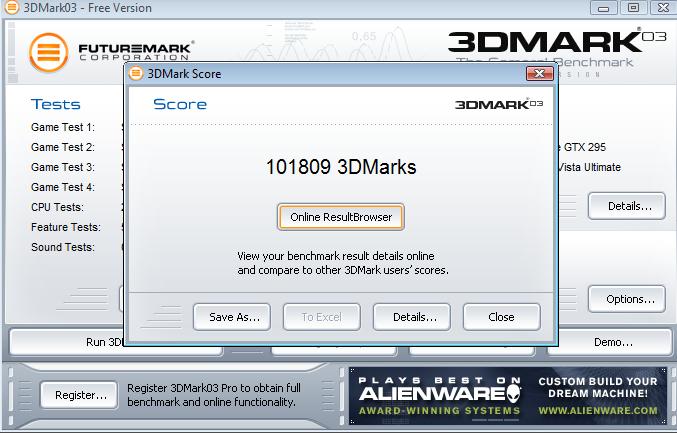Viewport: 677px width, 433px height.
Task: Click Register 3DMark03 Pro description text
Action: click(x=214, y=395)
